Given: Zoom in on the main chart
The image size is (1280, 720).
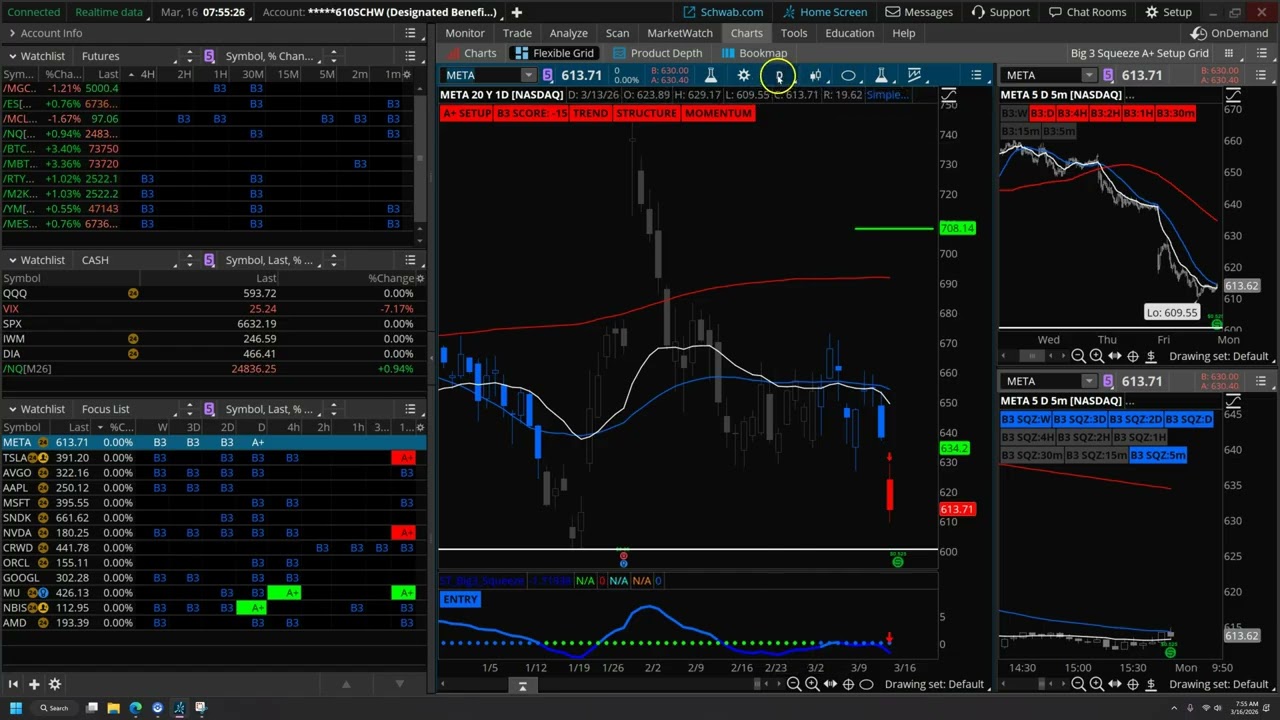Looking at the screenshot, I should 811,684.
